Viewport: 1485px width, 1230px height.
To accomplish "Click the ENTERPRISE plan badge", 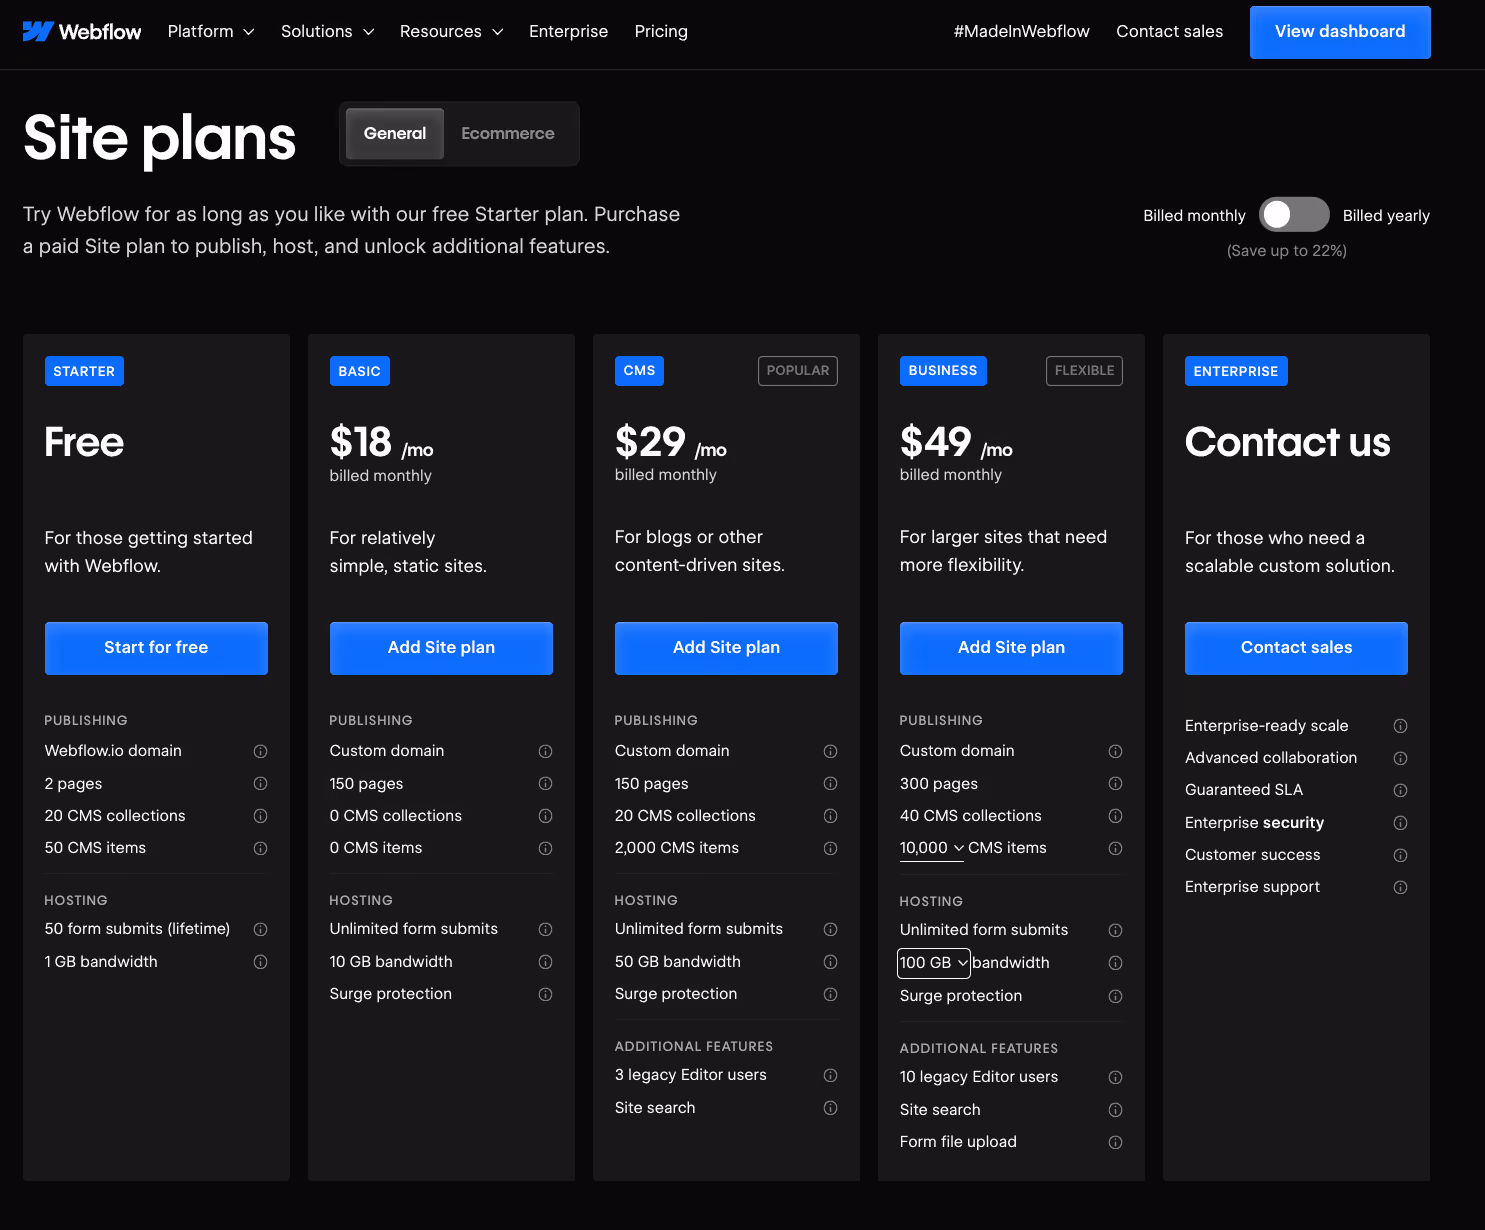I will [1236, 371].
